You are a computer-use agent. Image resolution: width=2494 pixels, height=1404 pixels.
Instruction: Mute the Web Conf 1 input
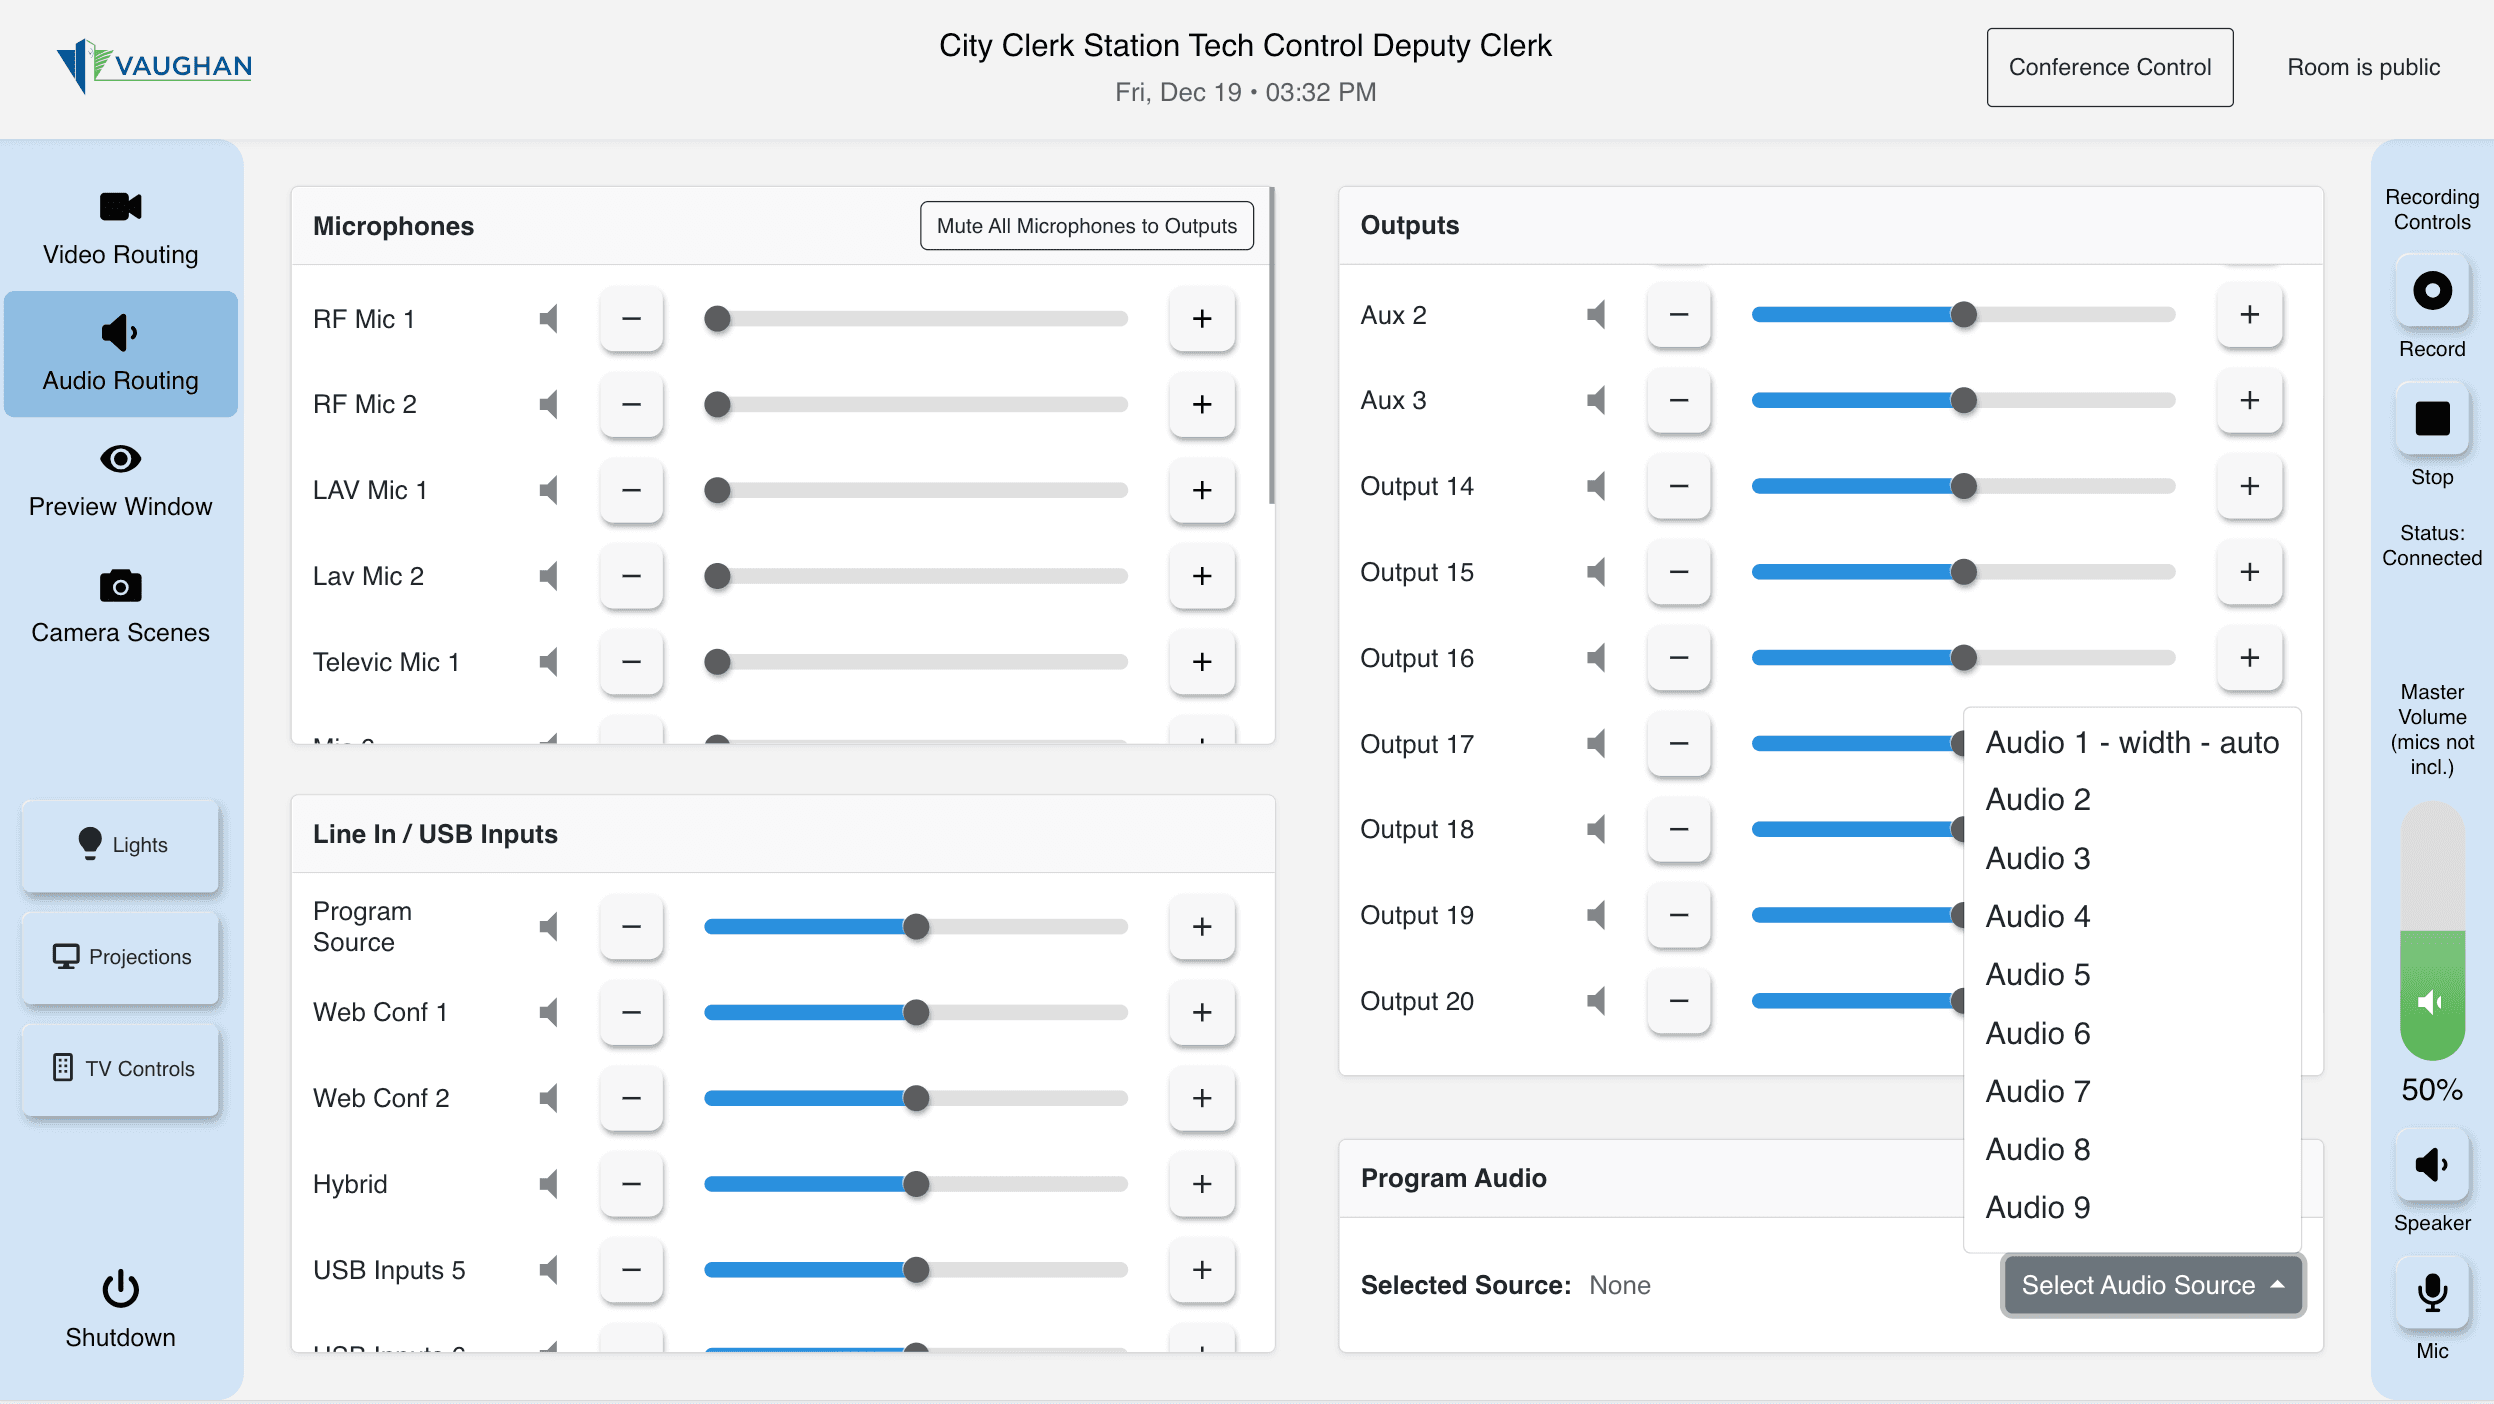(x=548, y=1012)
